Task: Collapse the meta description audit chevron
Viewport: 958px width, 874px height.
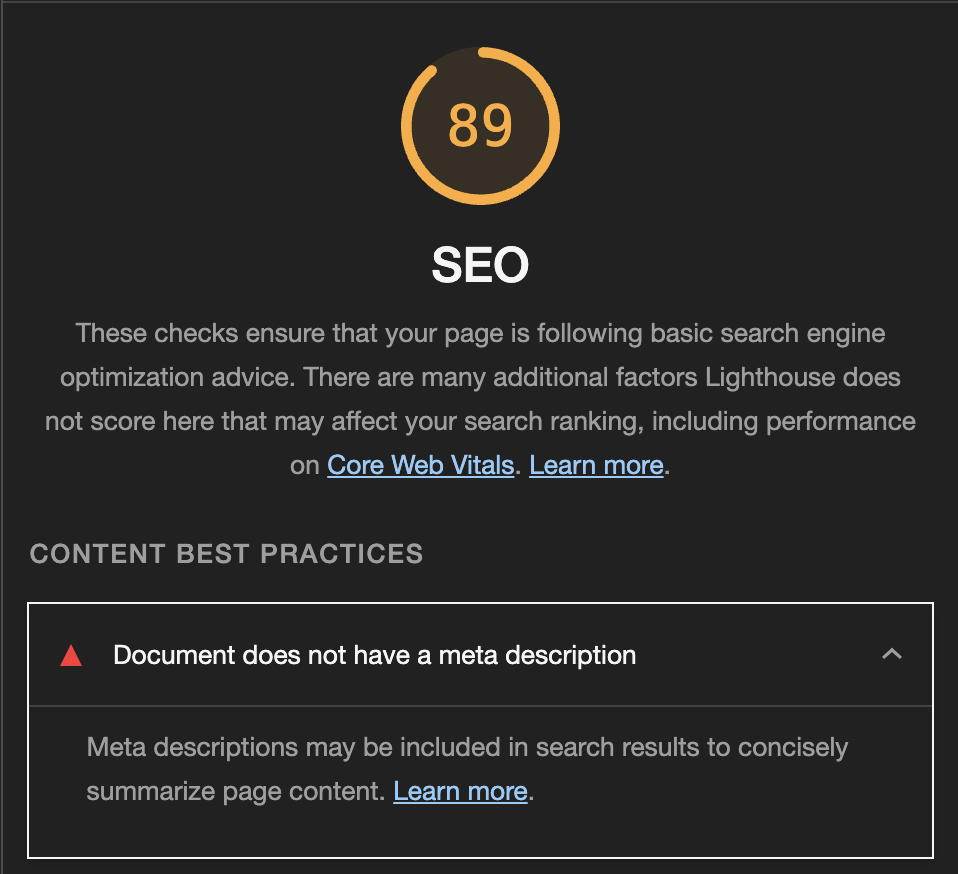Action: pyautogui.click(x=892, y=654)
